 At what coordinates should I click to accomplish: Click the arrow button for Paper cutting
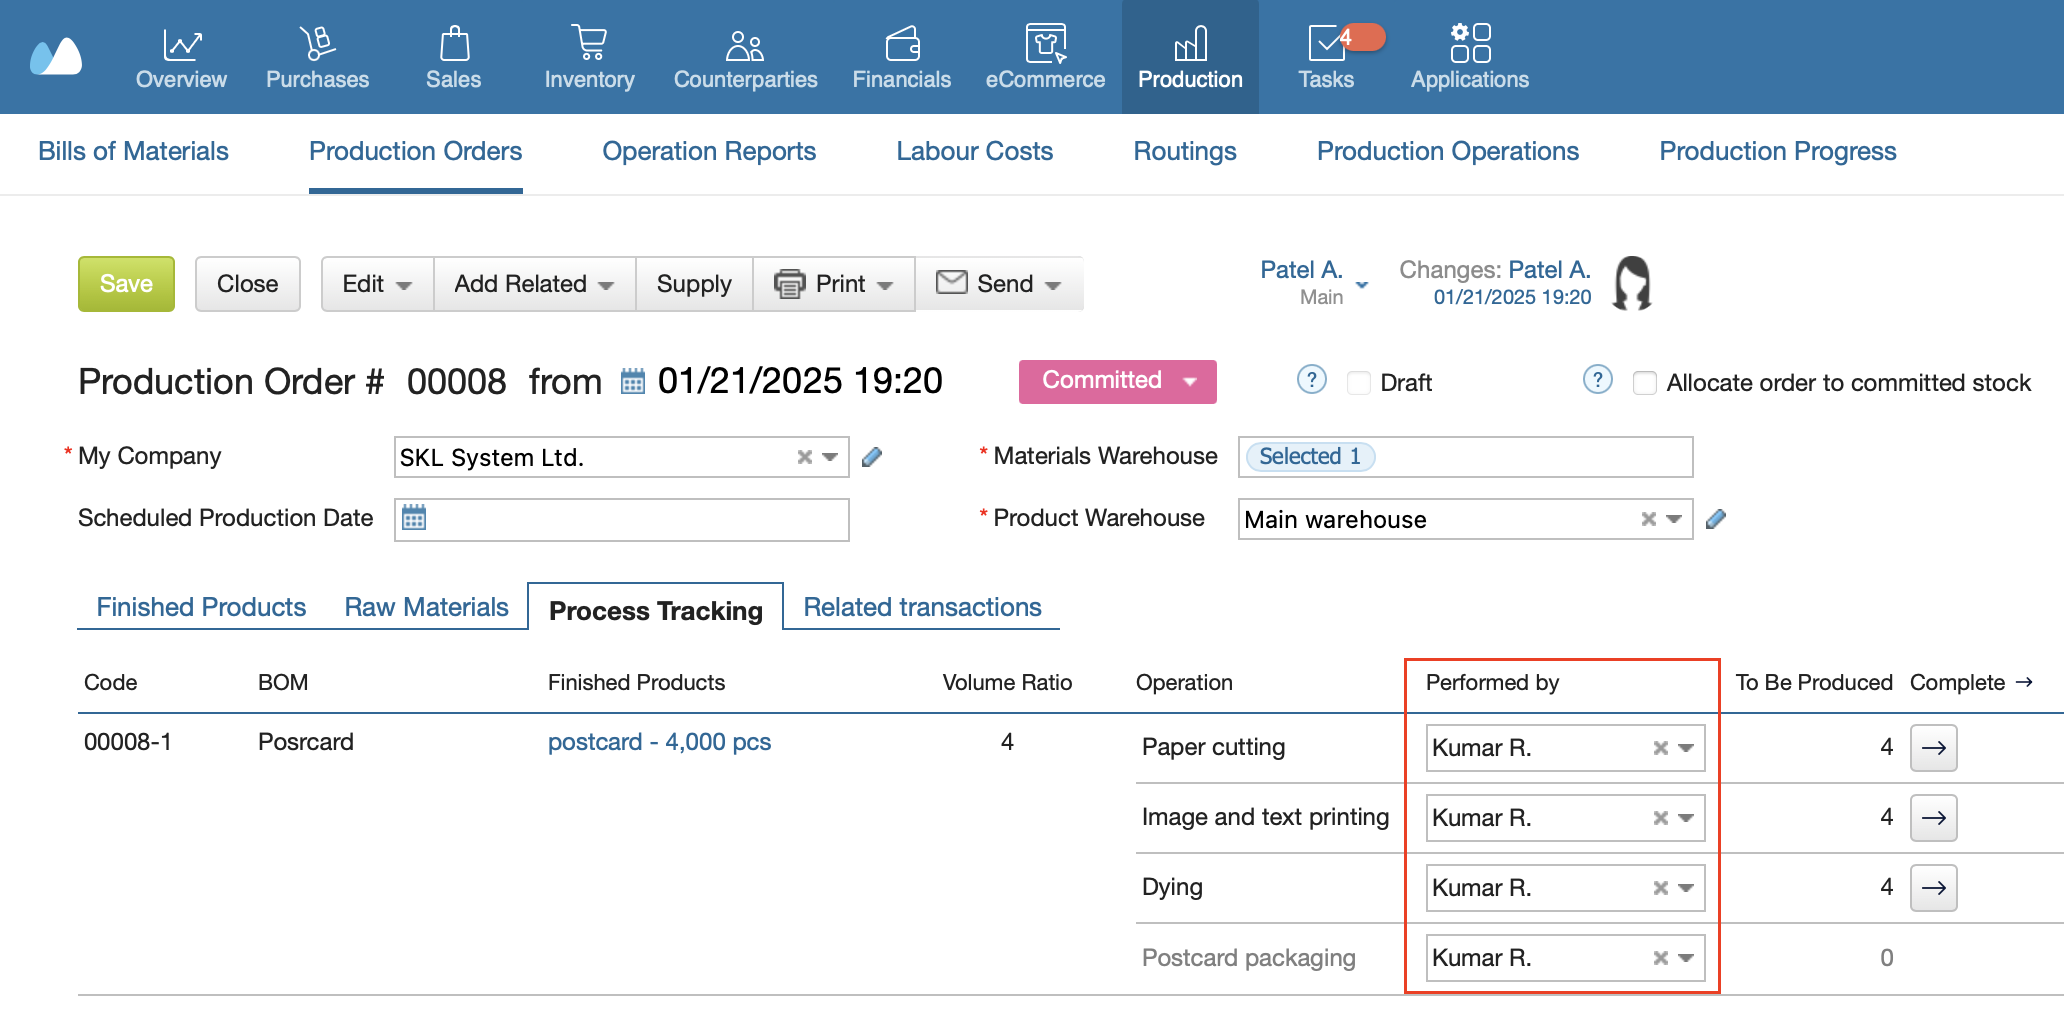(1933, 748)
